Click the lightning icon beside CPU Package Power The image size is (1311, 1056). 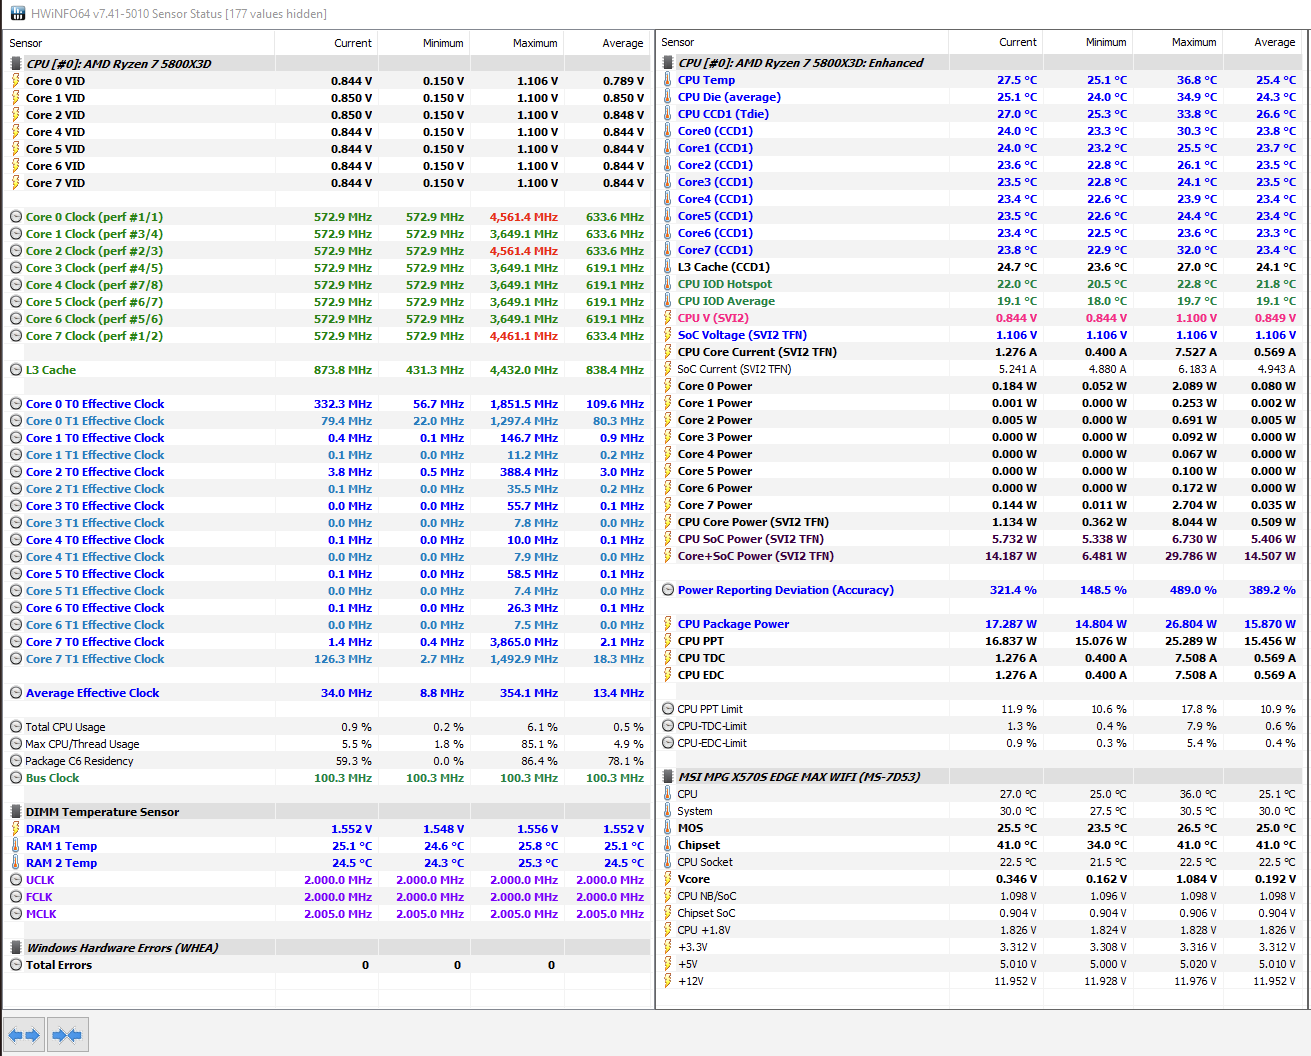click(x=667, y=624)
